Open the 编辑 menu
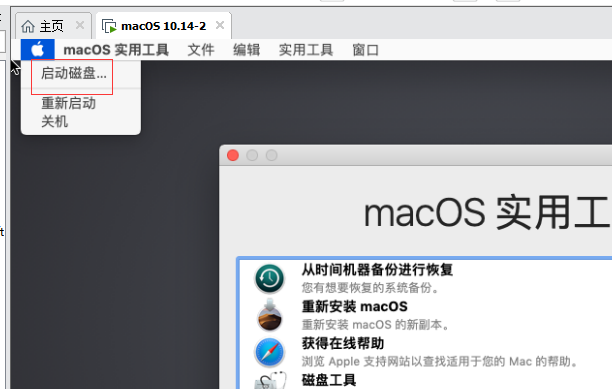 coord(247,50)
